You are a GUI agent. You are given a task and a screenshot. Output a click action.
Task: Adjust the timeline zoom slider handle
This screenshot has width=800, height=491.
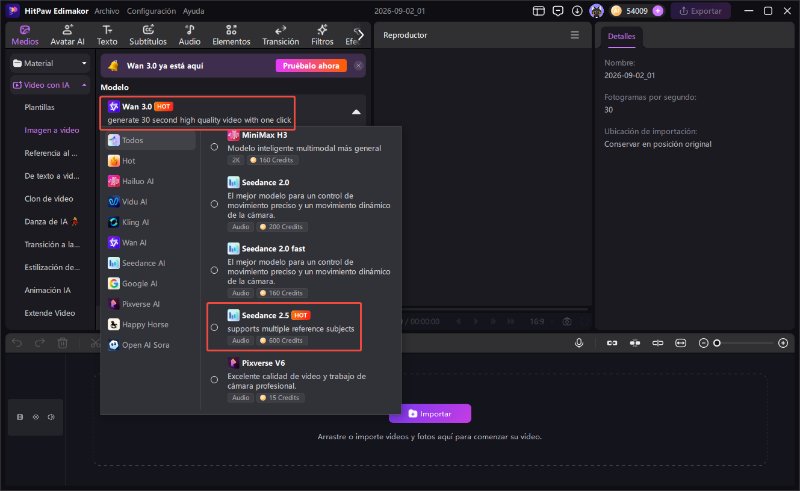click(717, 343)
